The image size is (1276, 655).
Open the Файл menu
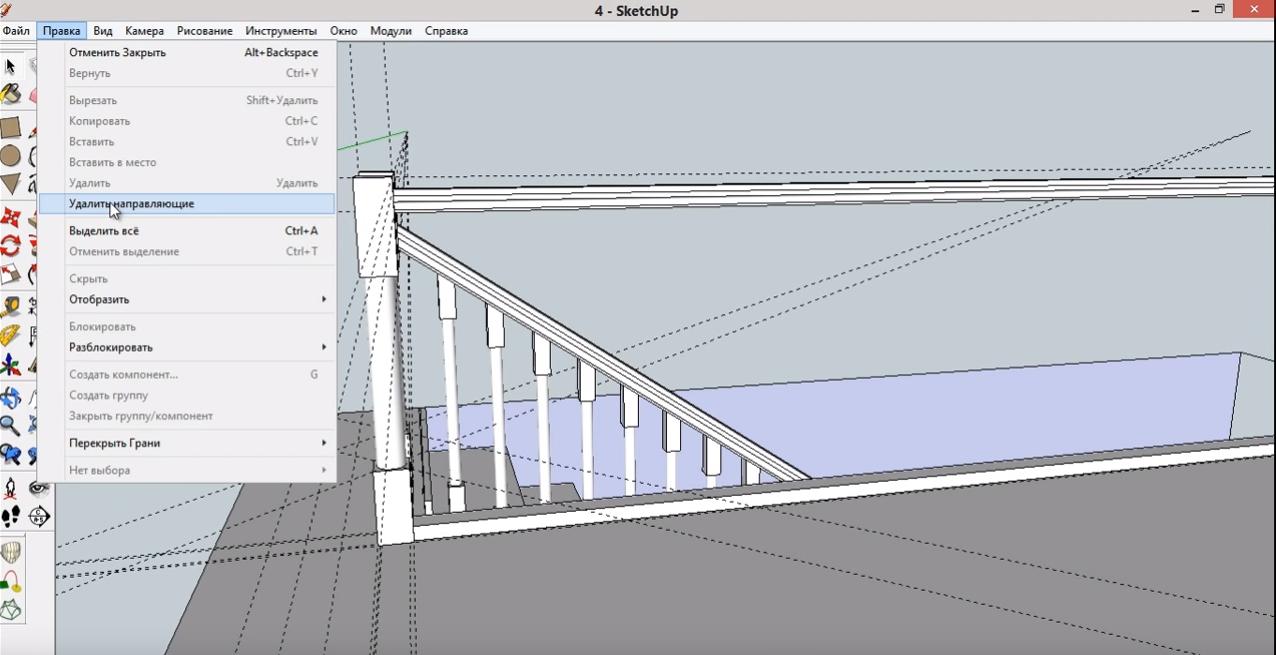16,31
